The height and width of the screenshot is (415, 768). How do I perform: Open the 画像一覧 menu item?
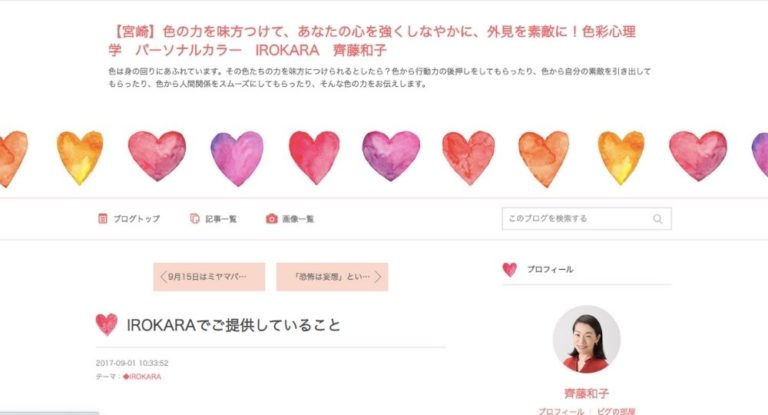pos(298,219)
